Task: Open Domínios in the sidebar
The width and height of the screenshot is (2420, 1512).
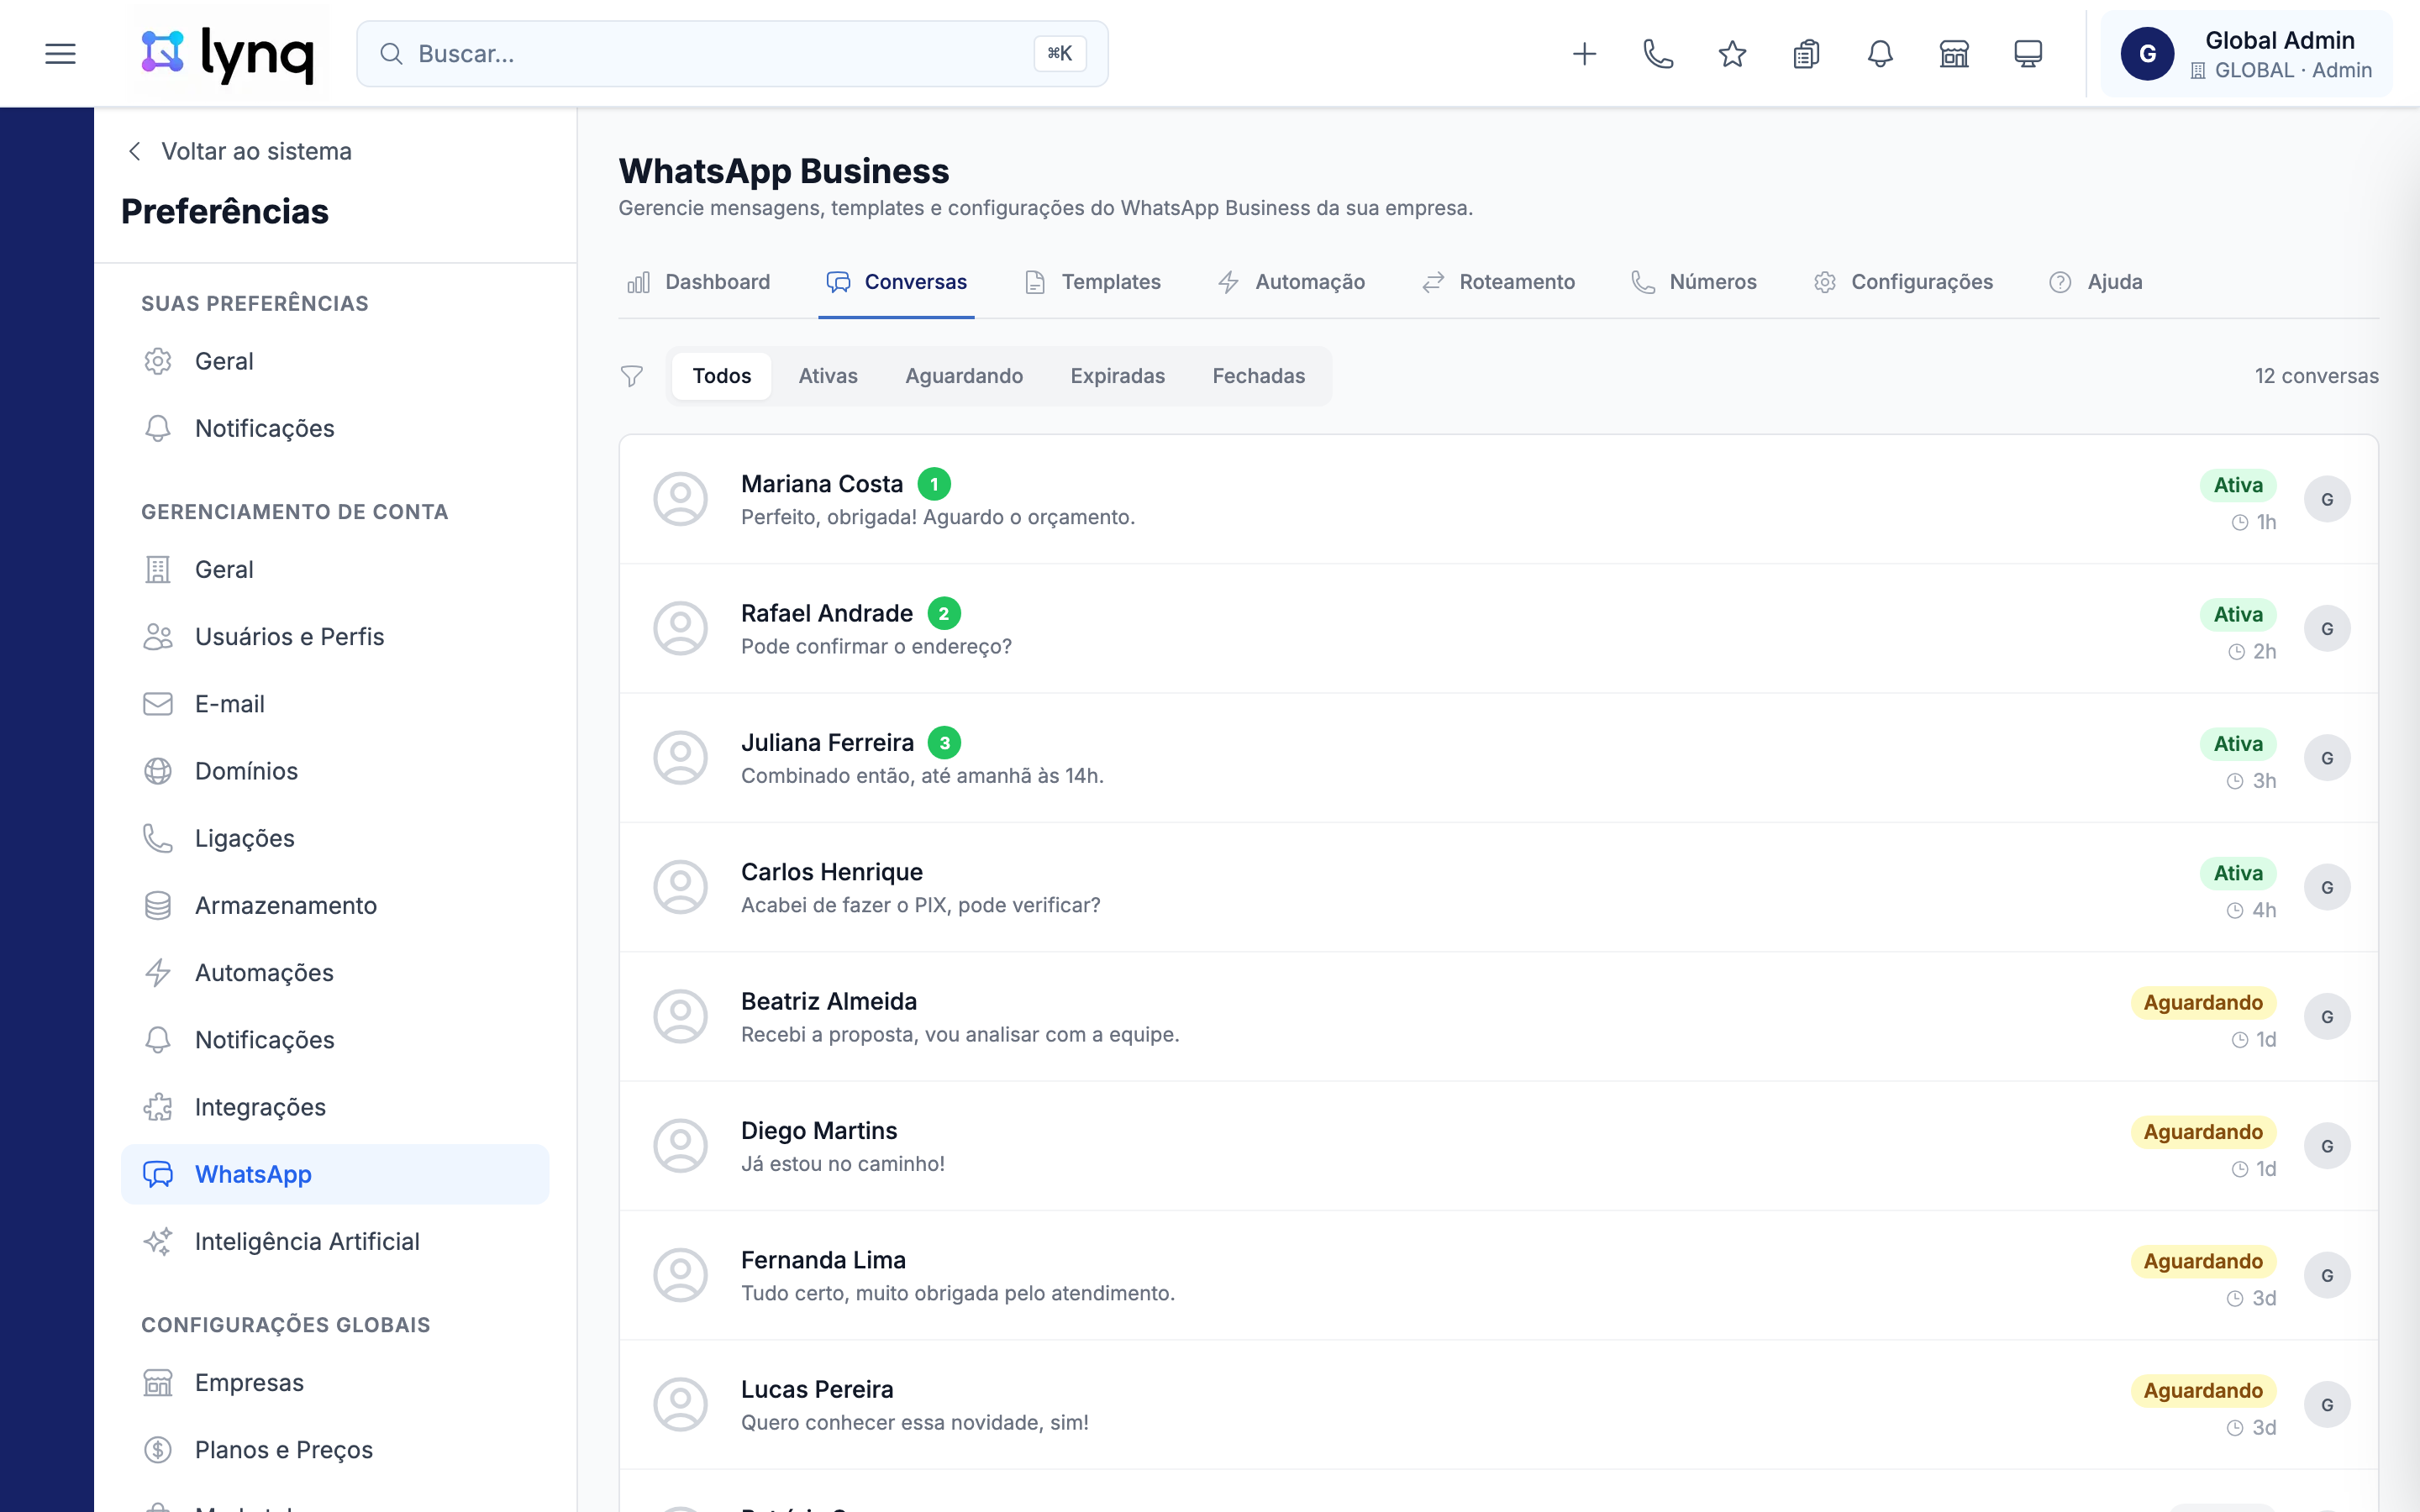Action: [x=335, y=771]
